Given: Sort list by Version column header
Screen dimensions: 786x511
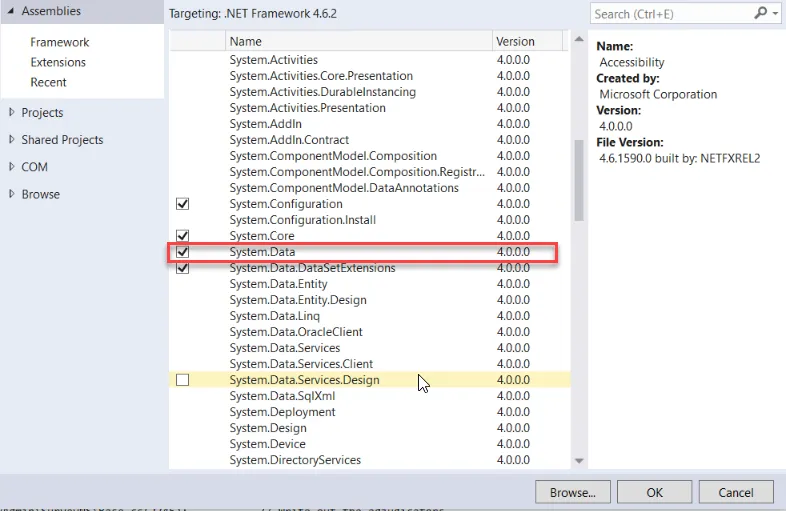Looking at the screenshot, I should pos(527,41).
